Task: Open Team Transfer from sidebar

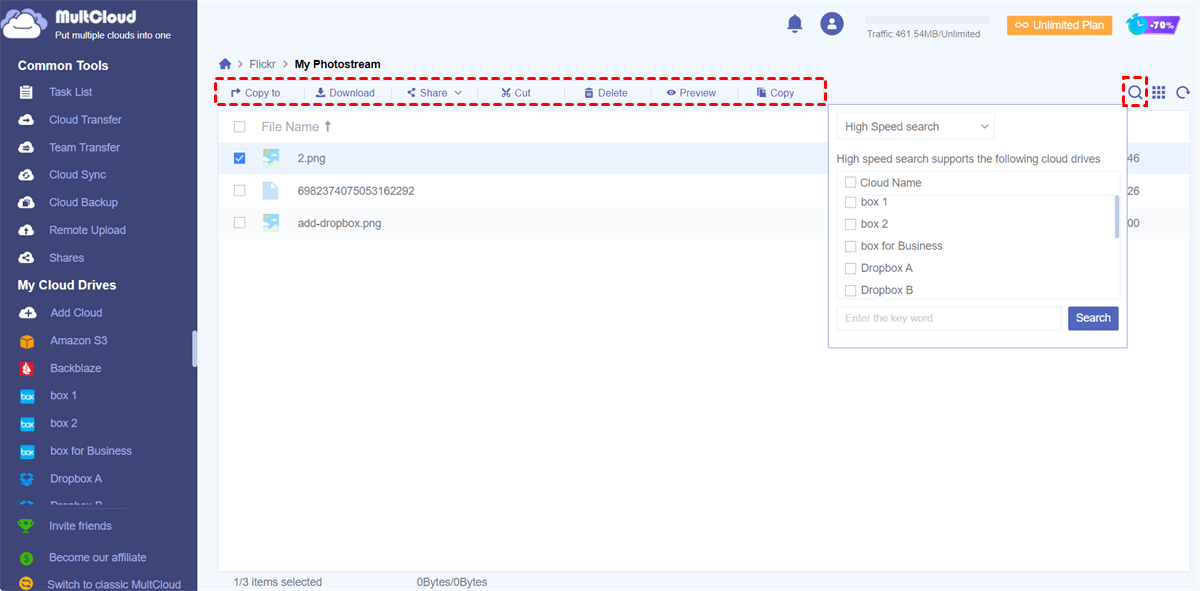Action: 84,147
